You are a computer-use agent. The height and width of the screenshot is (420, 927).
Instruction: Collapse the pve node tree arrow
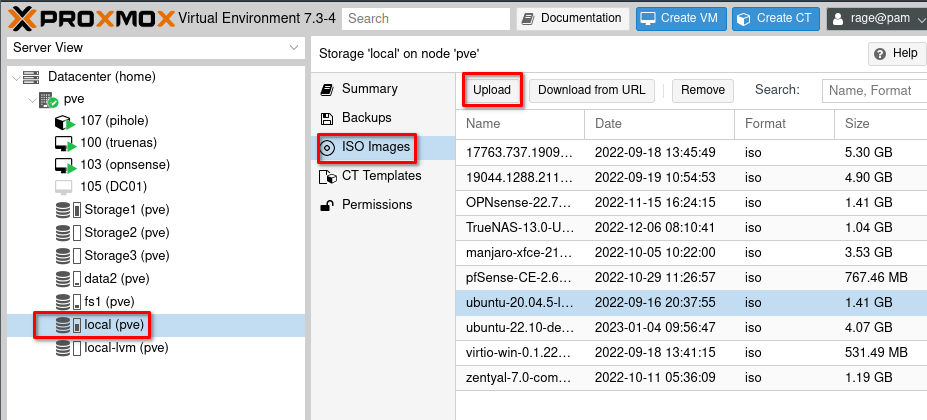click(32, 99)
